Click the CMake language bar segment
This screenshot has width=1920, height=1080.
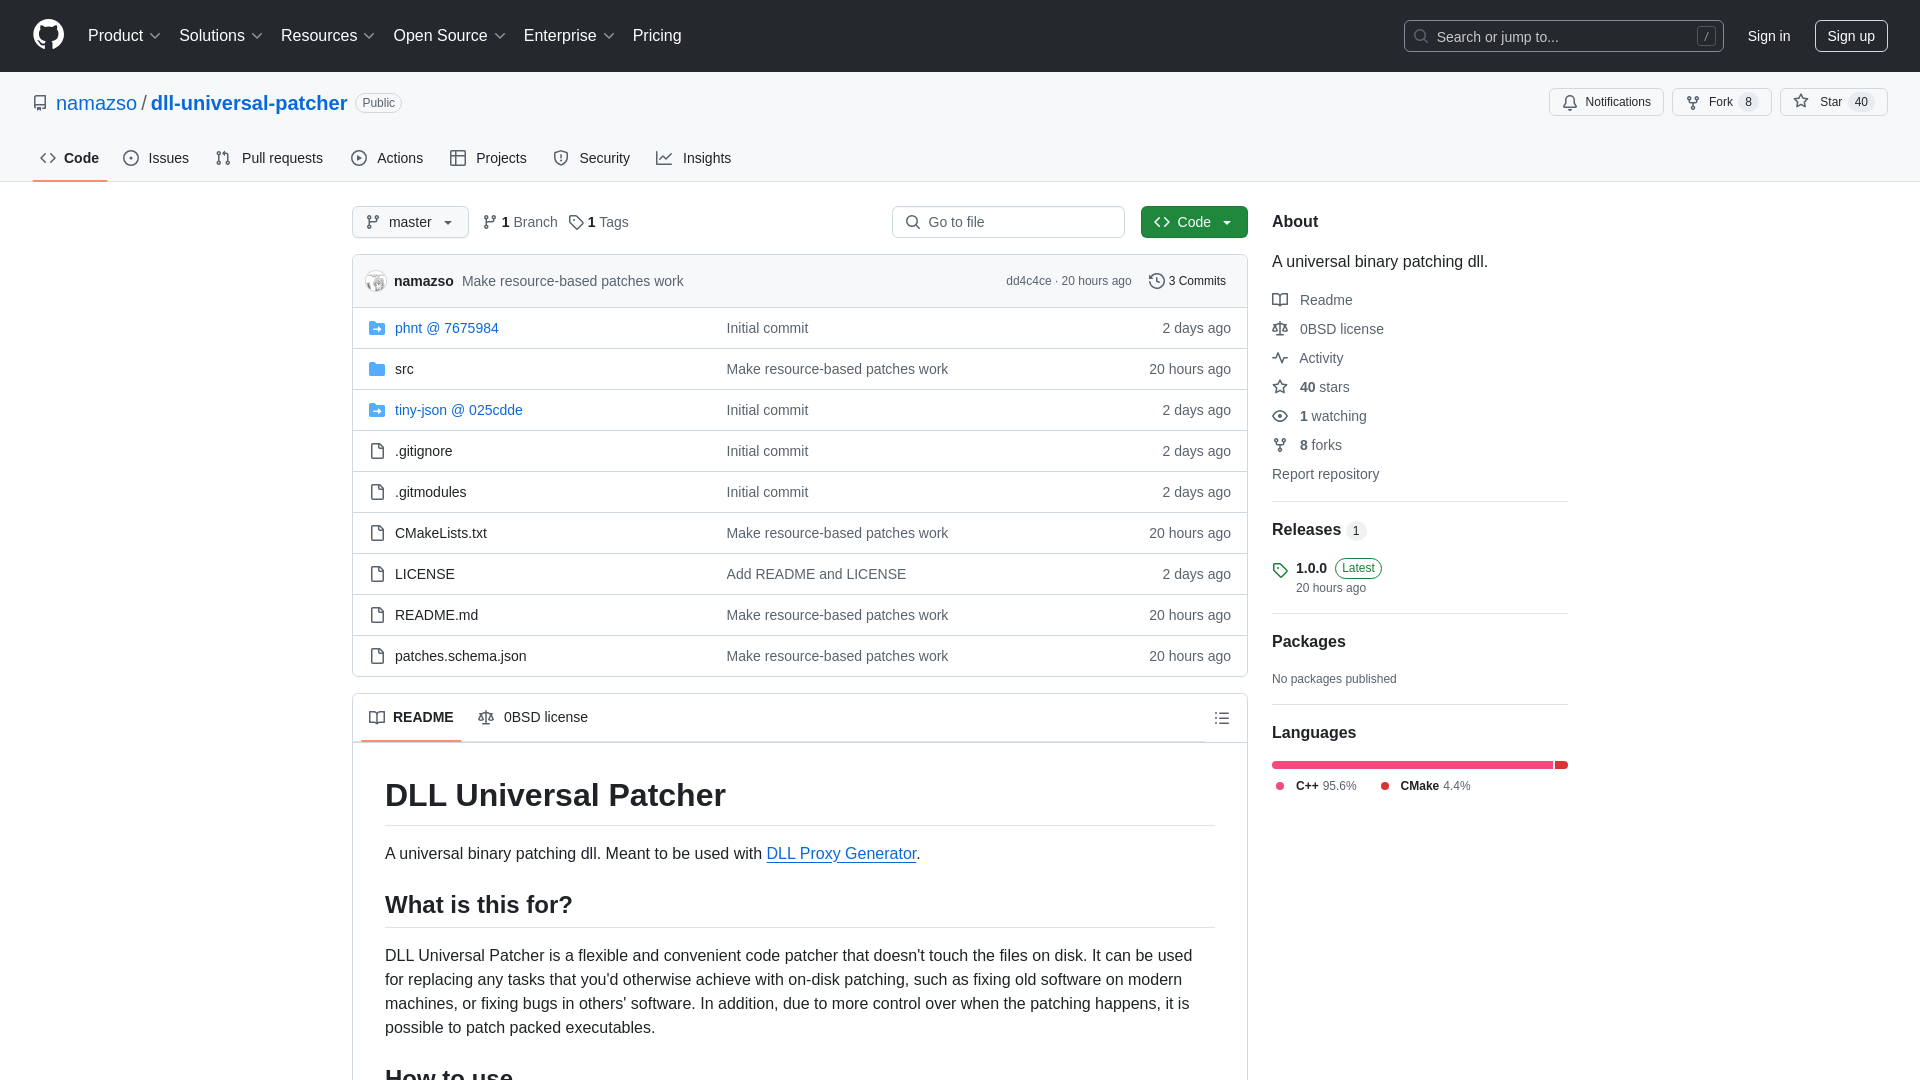click(x=1561, y=765)
